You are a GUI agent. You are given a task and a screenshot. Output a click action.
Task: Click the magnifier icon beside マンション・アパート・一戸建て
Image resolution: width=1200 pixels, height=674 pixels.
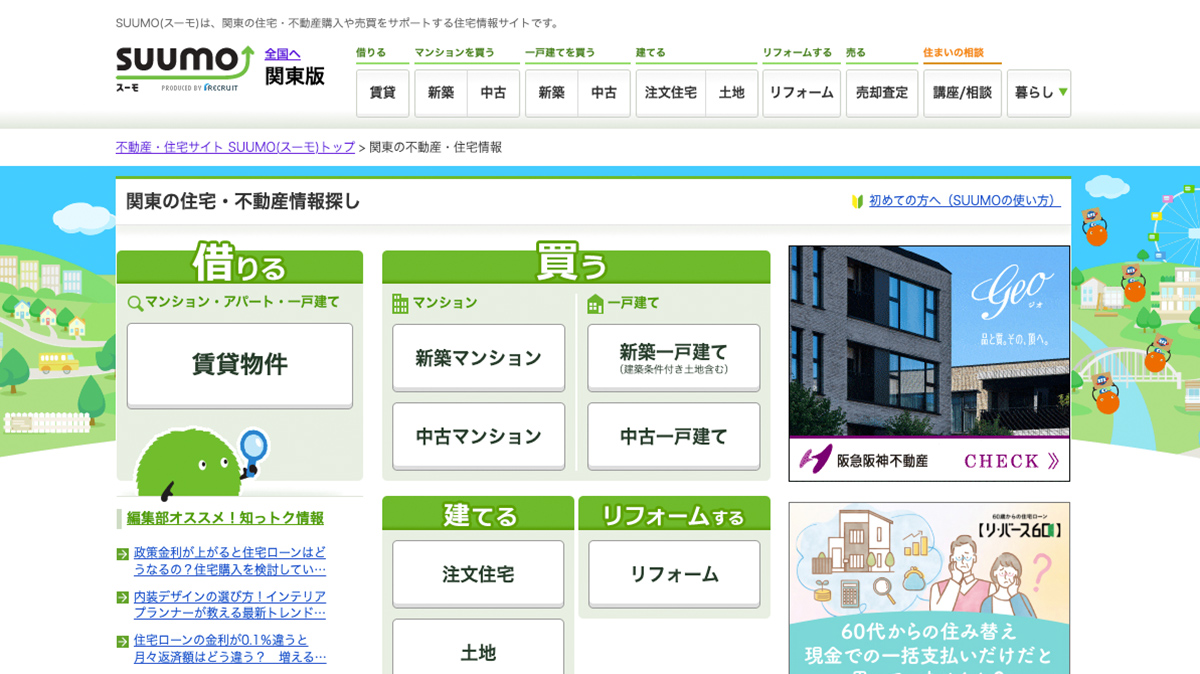coord(135,302)
